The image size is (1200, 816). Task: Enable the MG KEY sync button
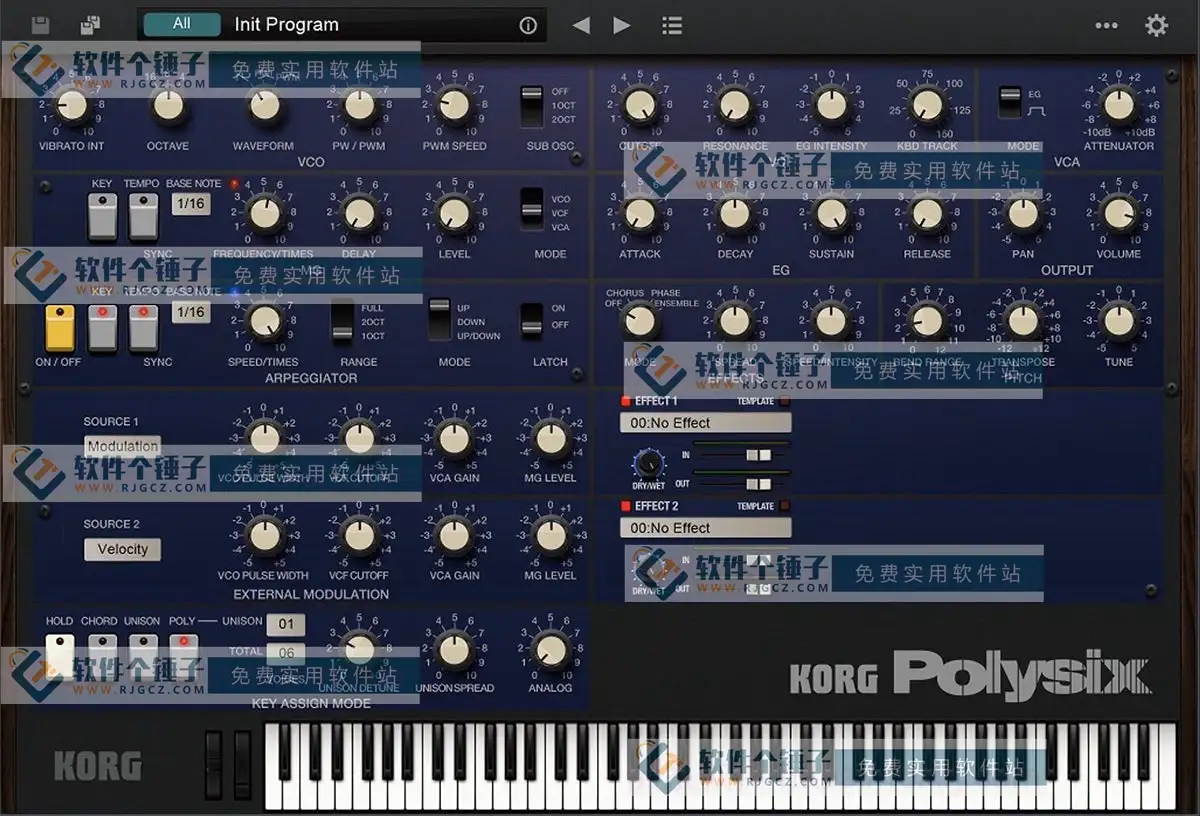pyautogui.click(x=102, y=217)
